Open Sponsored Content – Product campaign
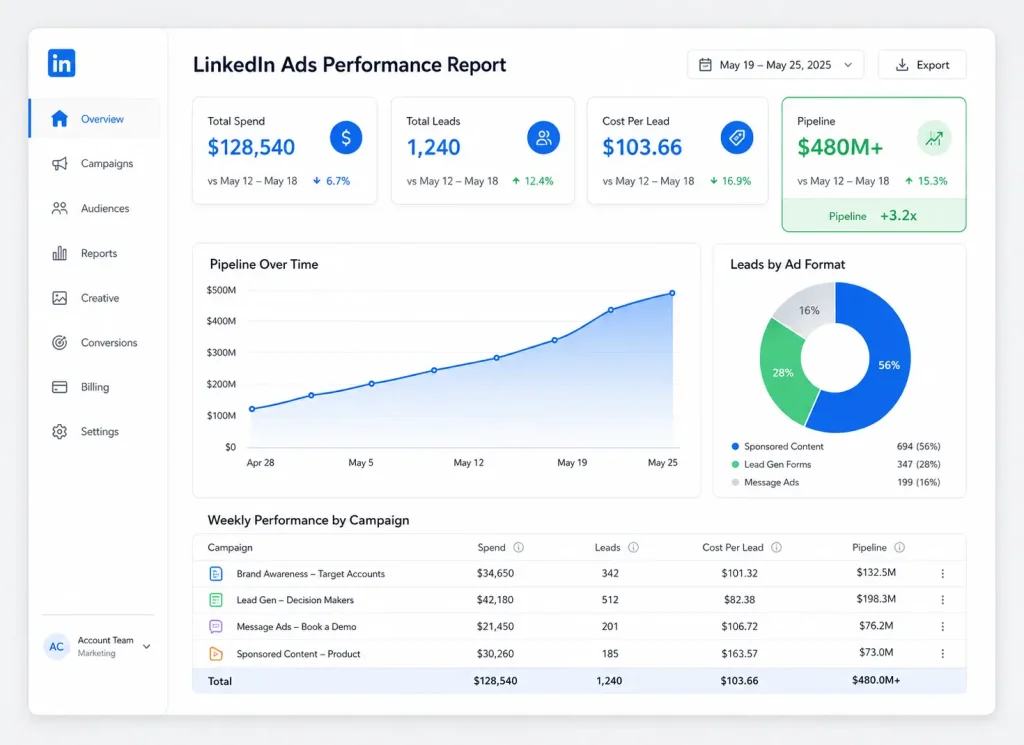Viewport: 1024px width, 745px height. click(298, 654)
